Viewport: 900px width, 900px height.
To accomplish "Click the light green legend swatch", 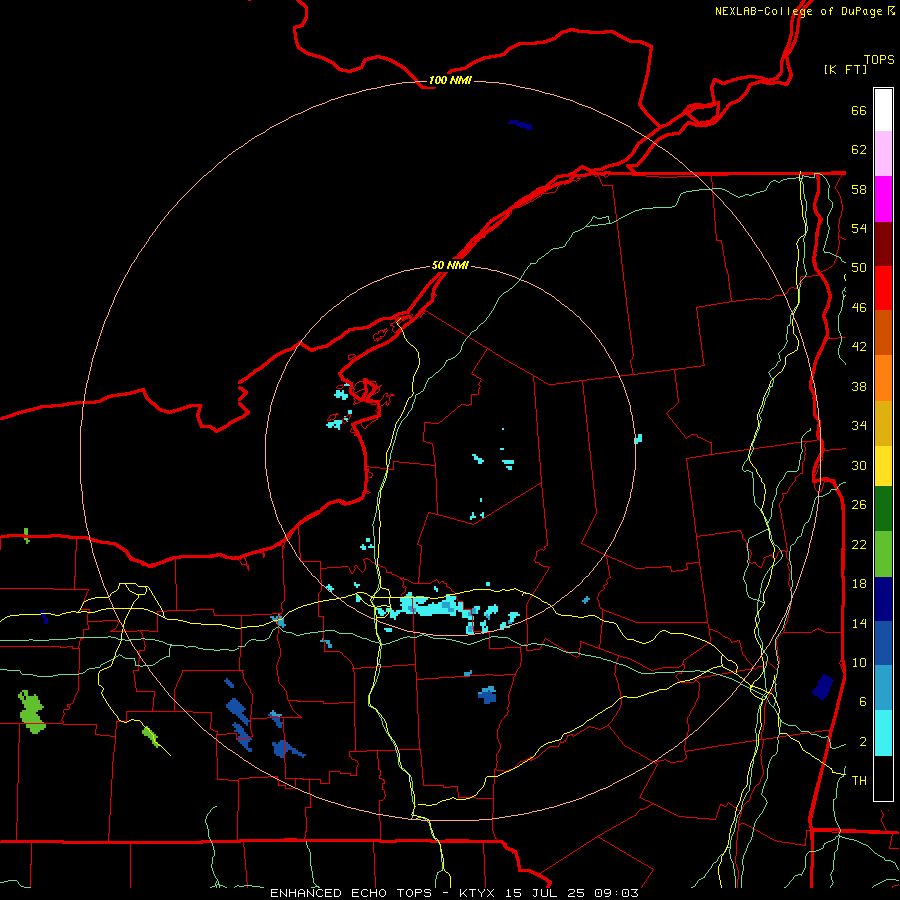I will 883,554.
